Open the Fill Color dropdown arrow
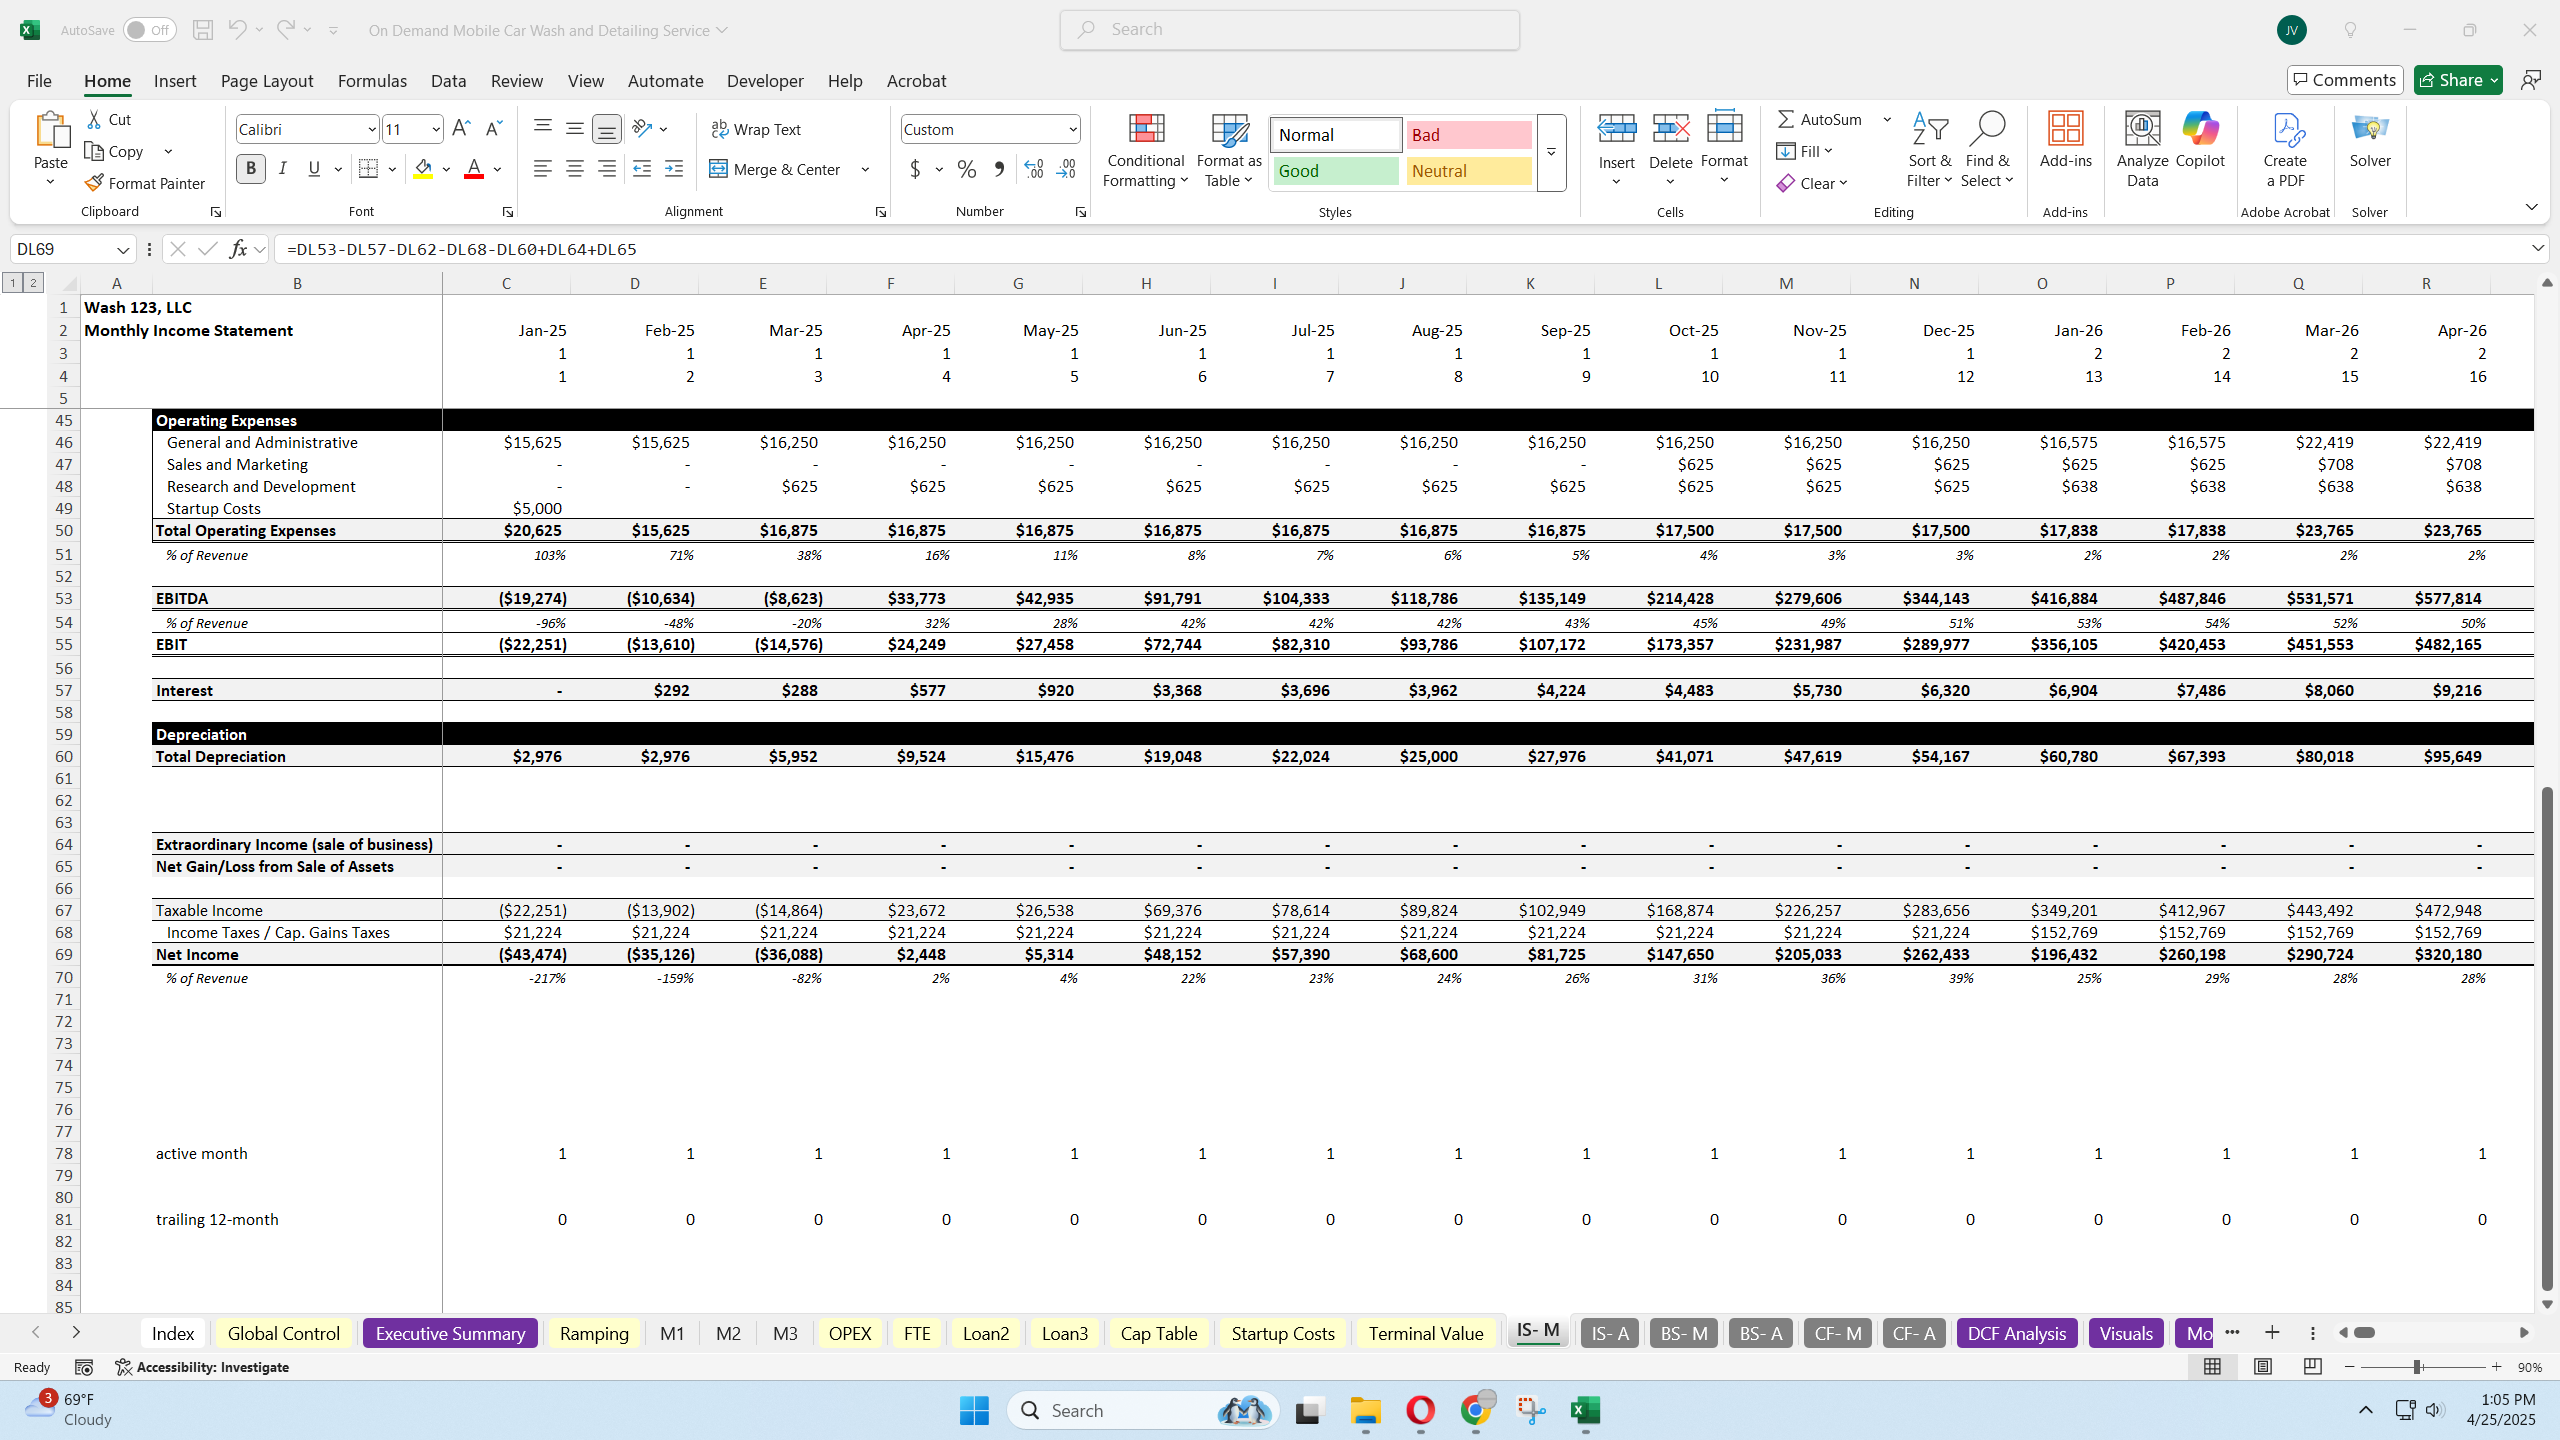This screenshot has height=1440, width=2560. pos(445,169)
